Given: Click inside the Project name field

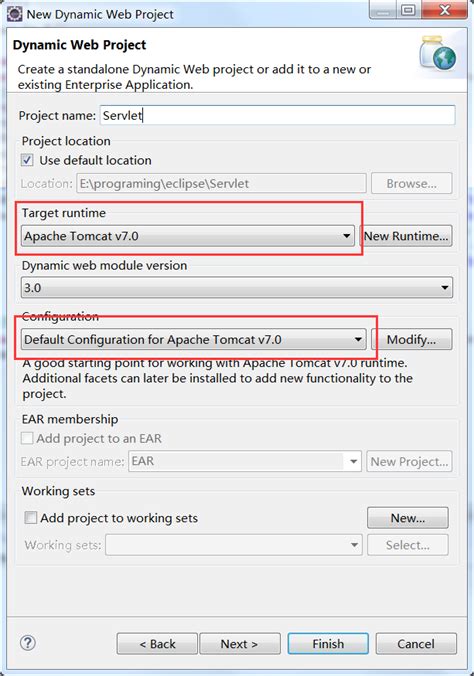Looking at the screenshot, I should 278,116.
